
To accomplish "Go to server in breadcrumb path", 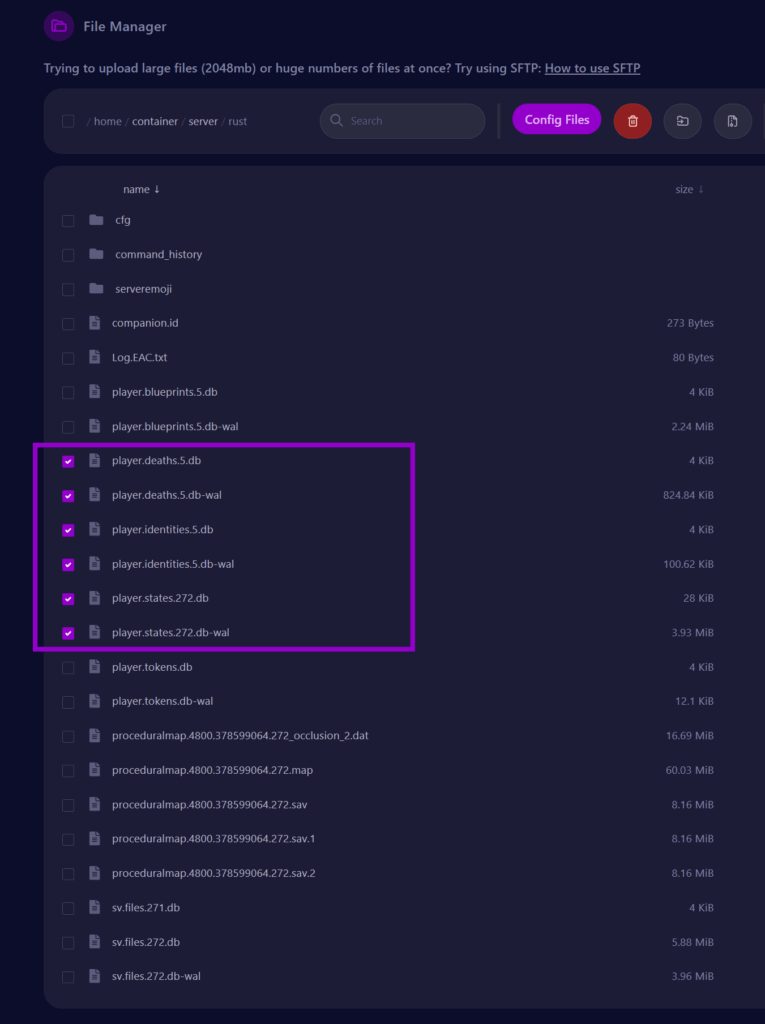I will point(203,121).
